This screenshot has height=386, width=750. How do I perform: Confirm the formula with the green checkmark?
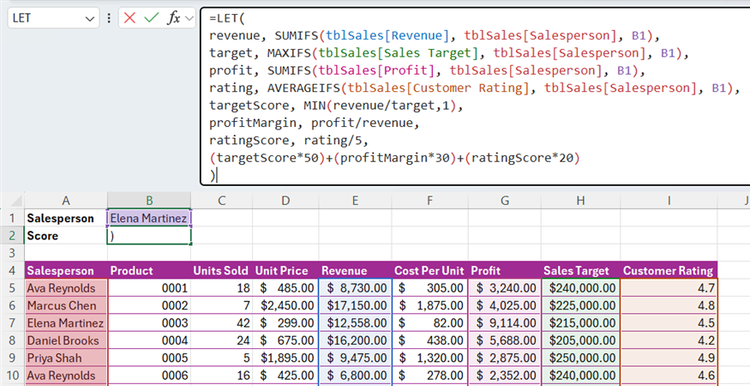(151, 18)
